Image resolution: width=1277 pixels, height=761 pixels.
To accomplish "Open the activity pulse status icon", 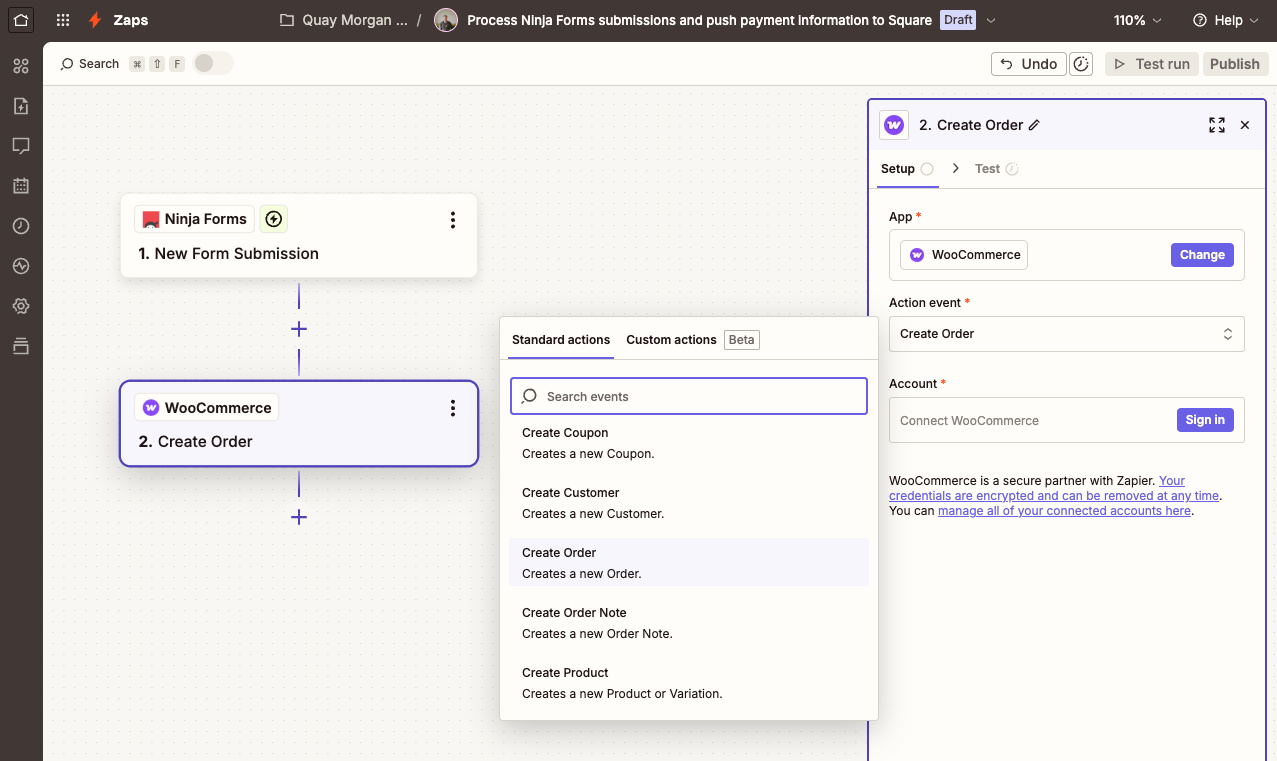I will [21, 266].
